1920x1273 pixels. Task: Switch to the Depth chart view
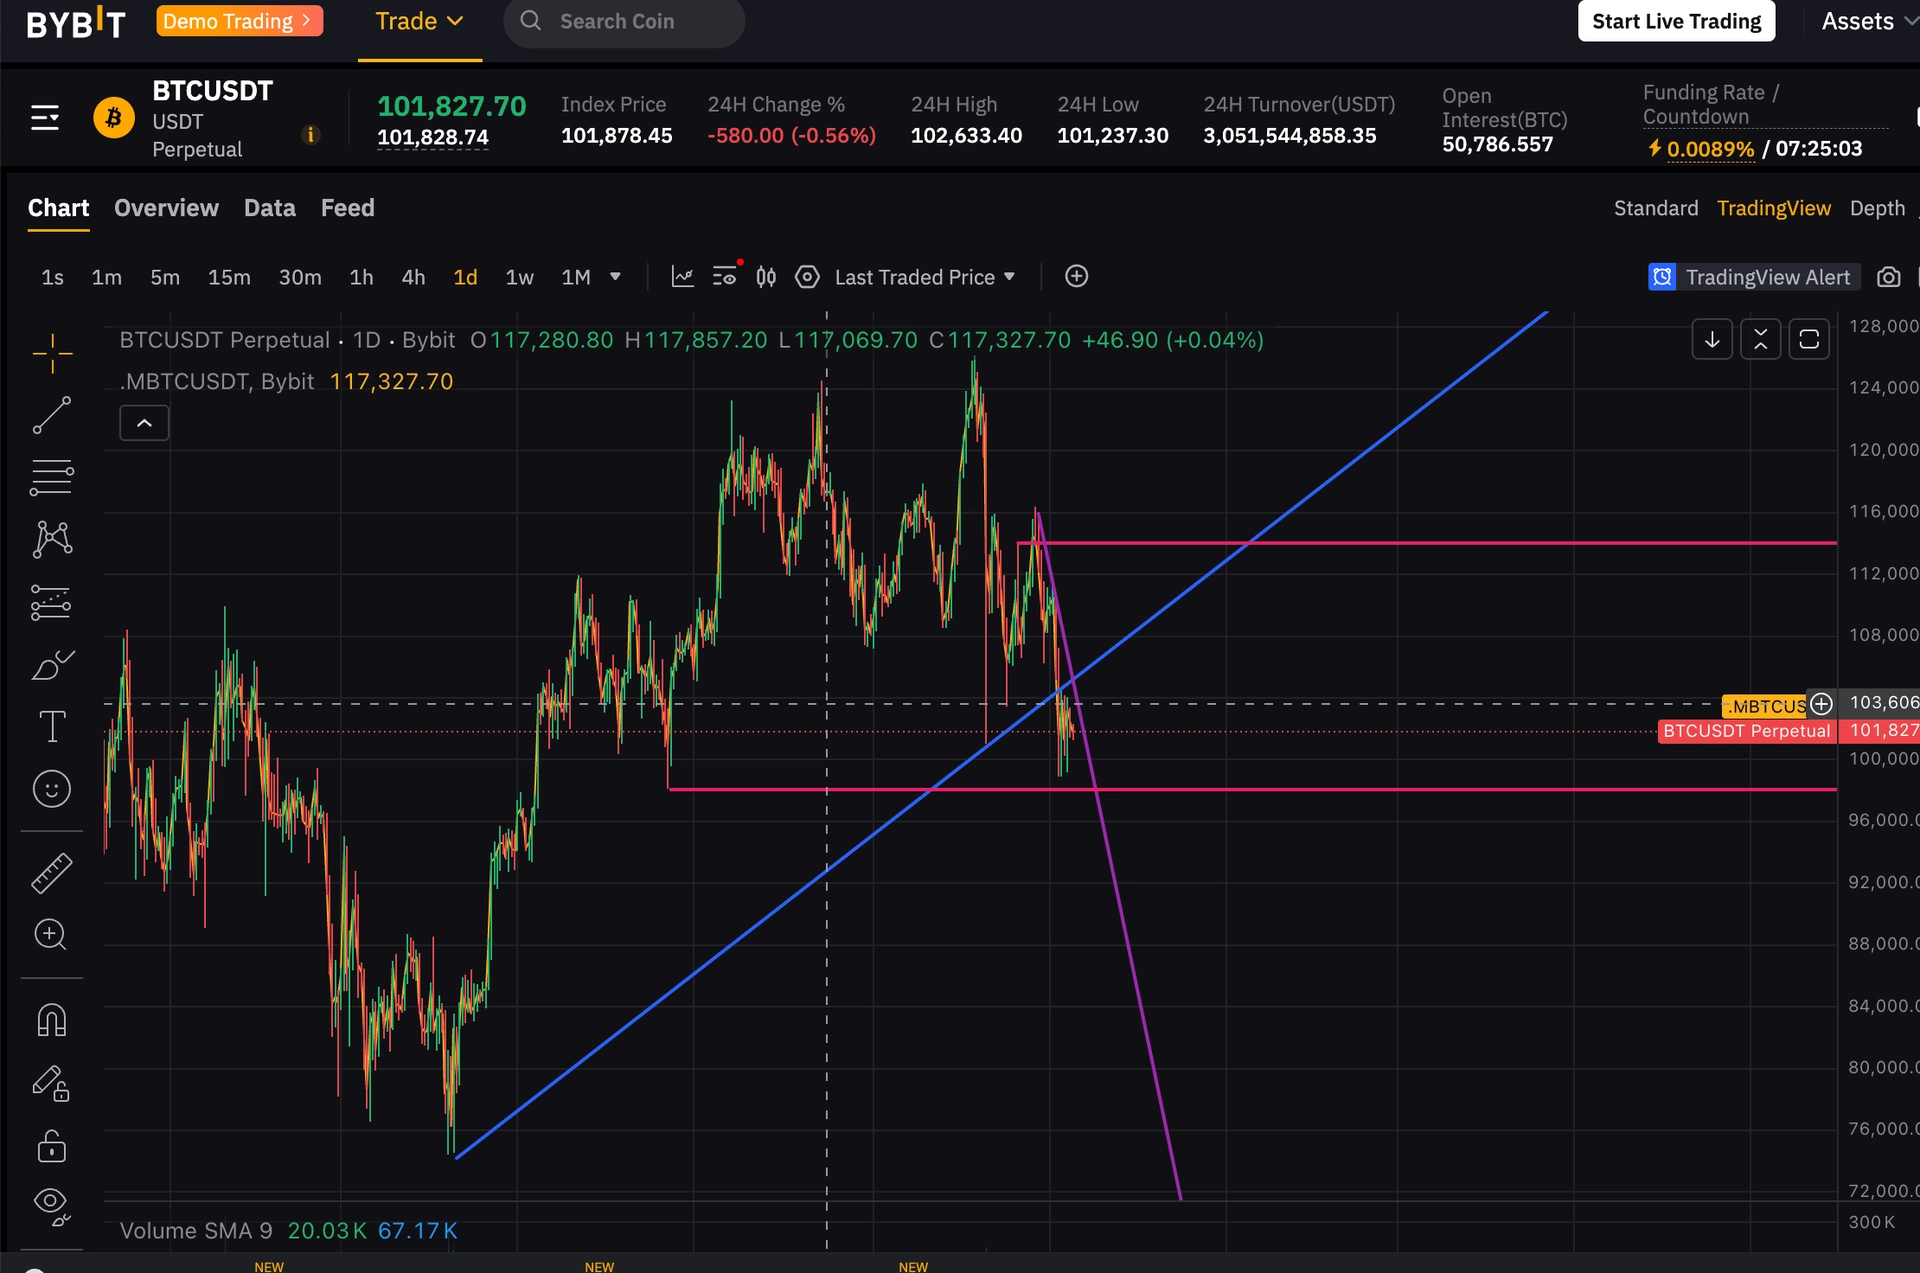(1877, 208)
